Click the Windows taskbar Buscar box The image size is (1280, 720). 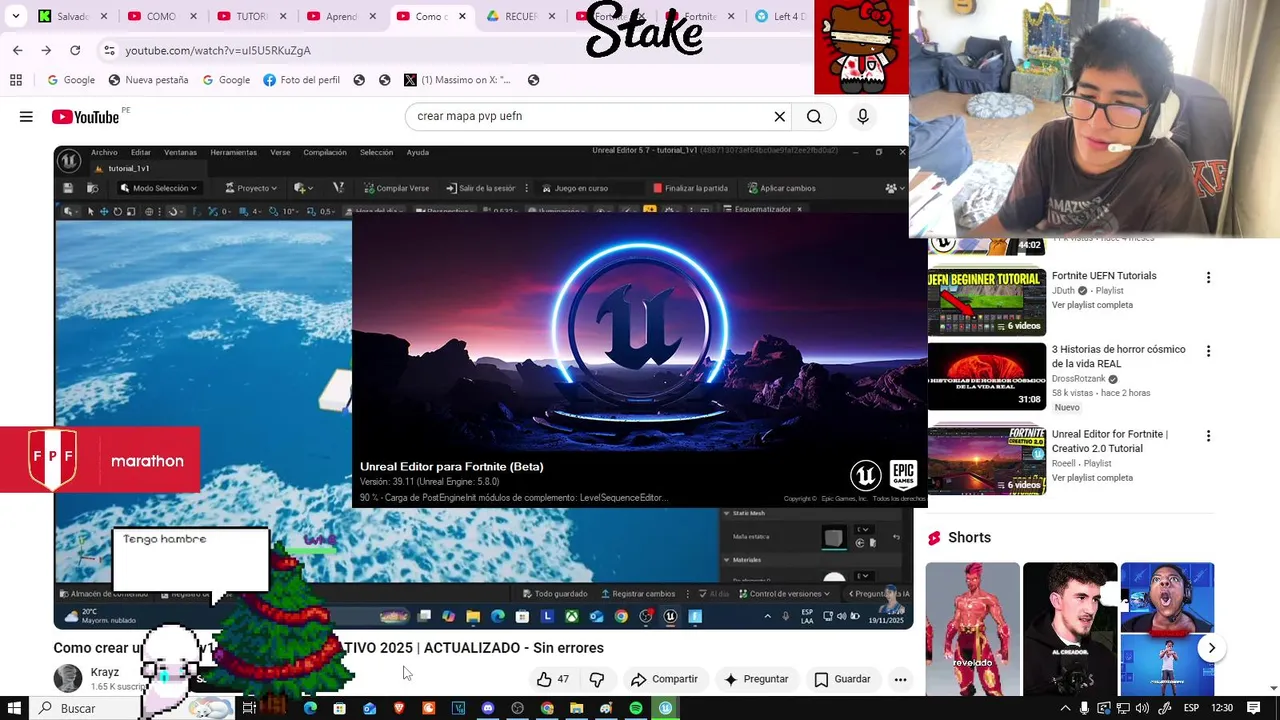pos(130,708)
